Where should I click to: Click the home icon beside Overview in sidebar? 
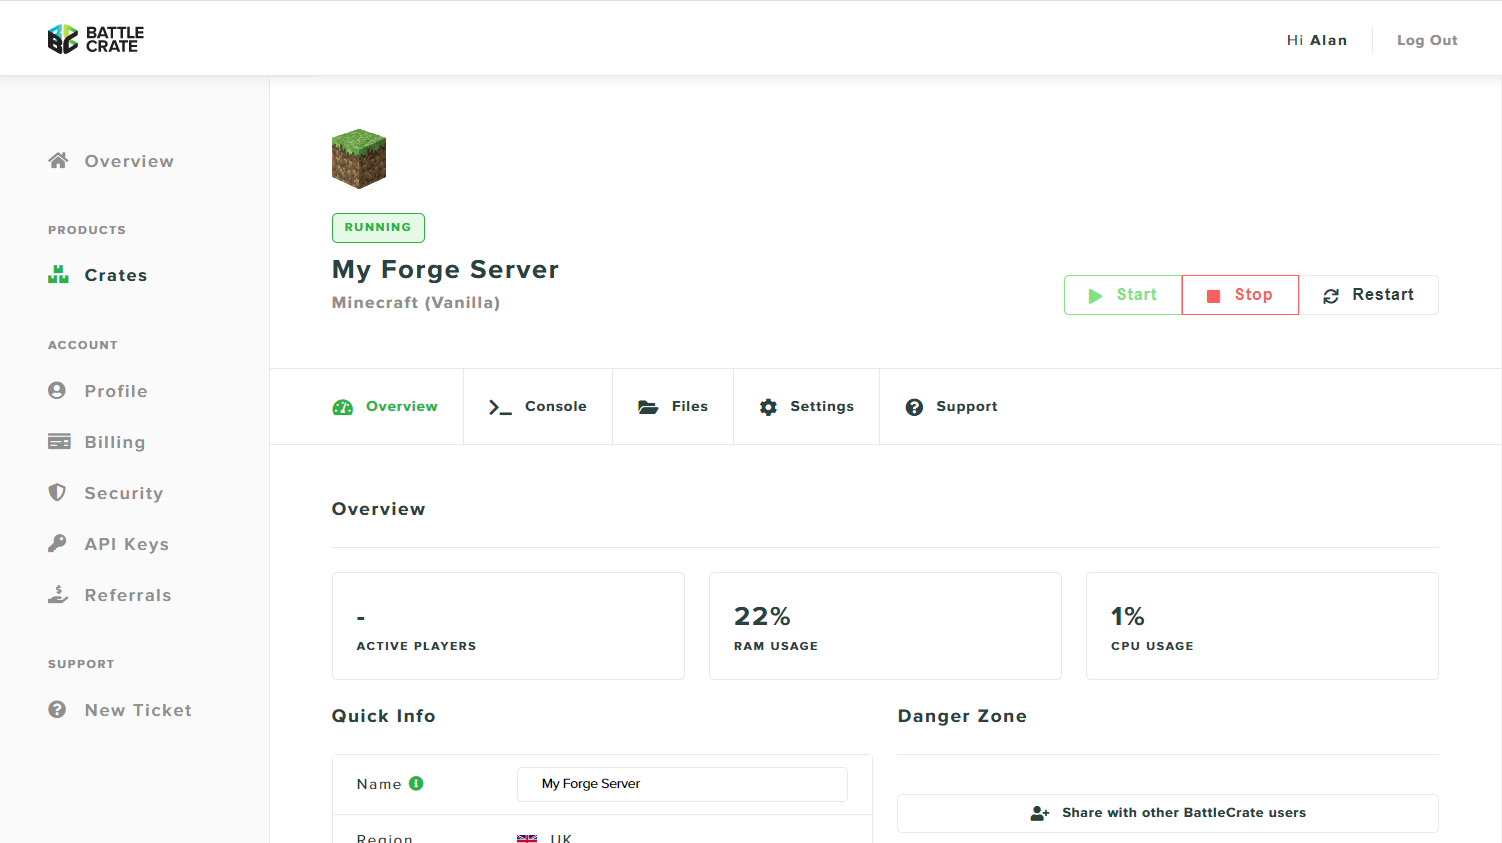pos(58,160)
